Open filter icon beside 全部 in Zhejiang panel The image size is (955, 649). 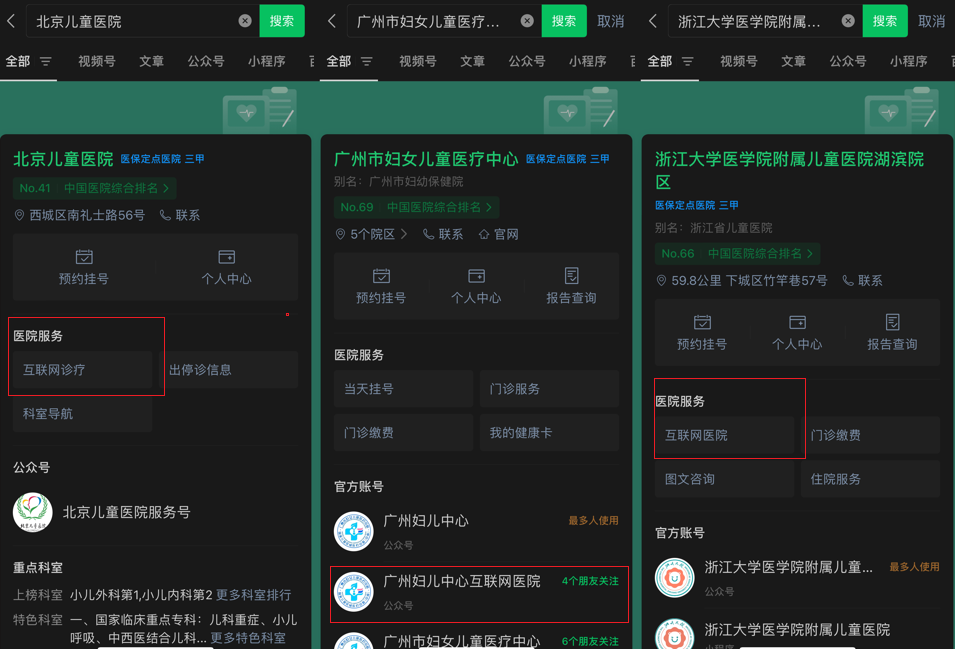click(688, 61)
